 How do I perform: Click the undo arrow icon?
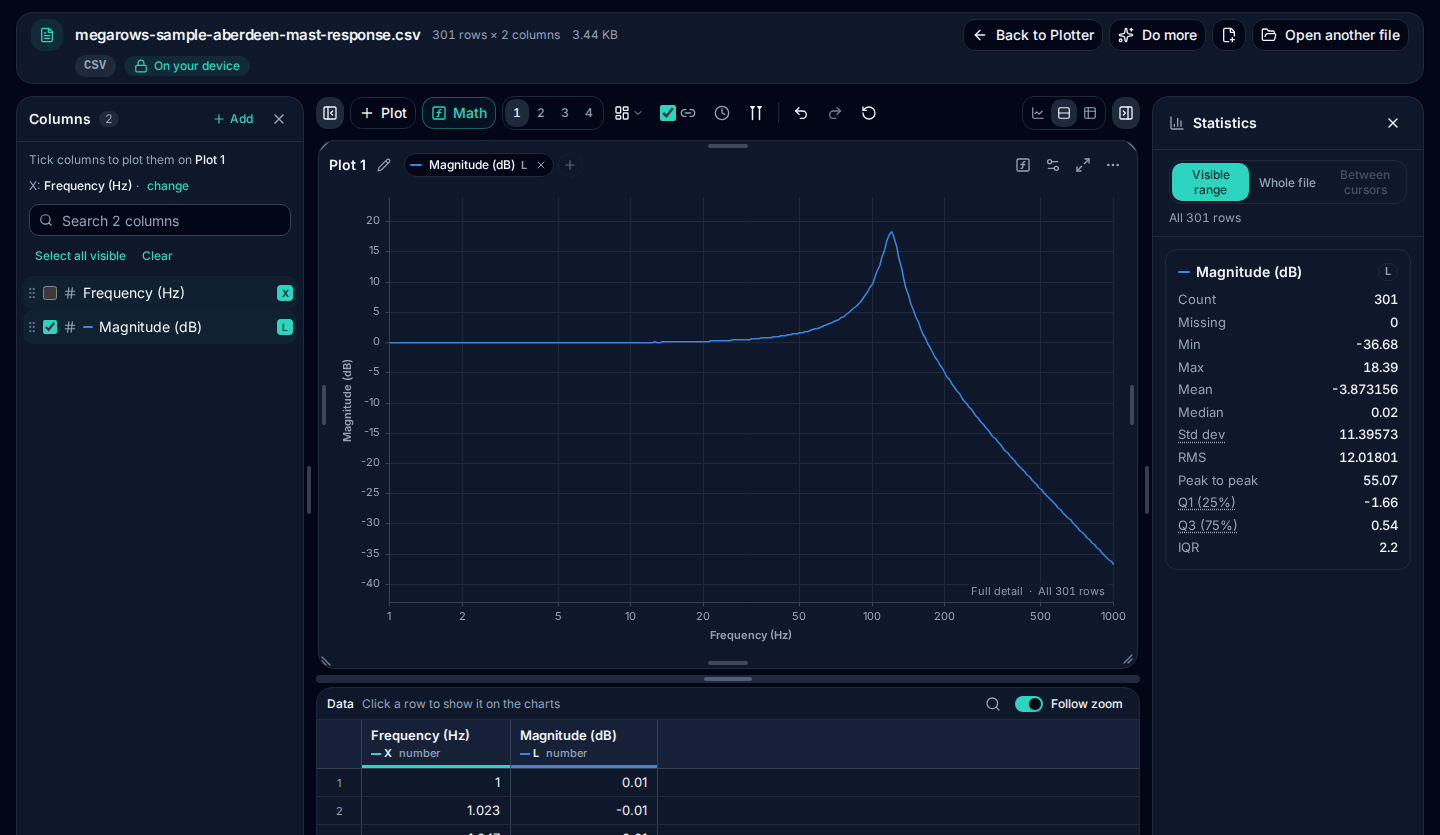pyautogui.click(x=801, y=113)
